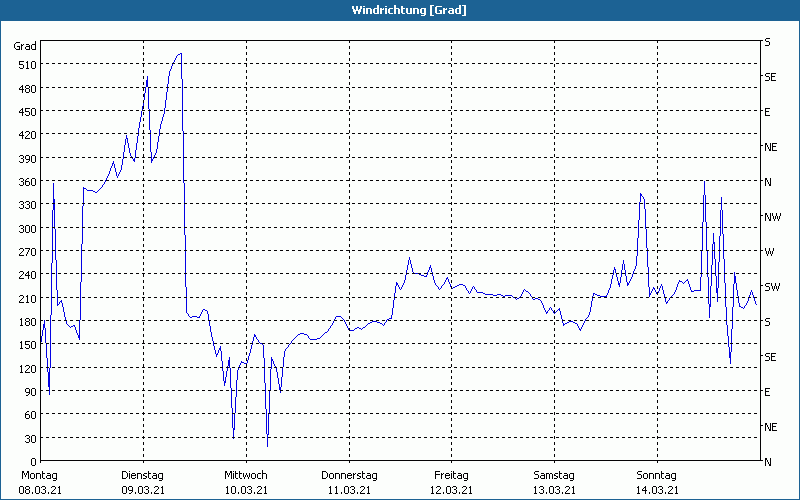Select the 210 y-axis value
Image resolution: width=800 pixels, height=500 pixels.
[28, 298]
